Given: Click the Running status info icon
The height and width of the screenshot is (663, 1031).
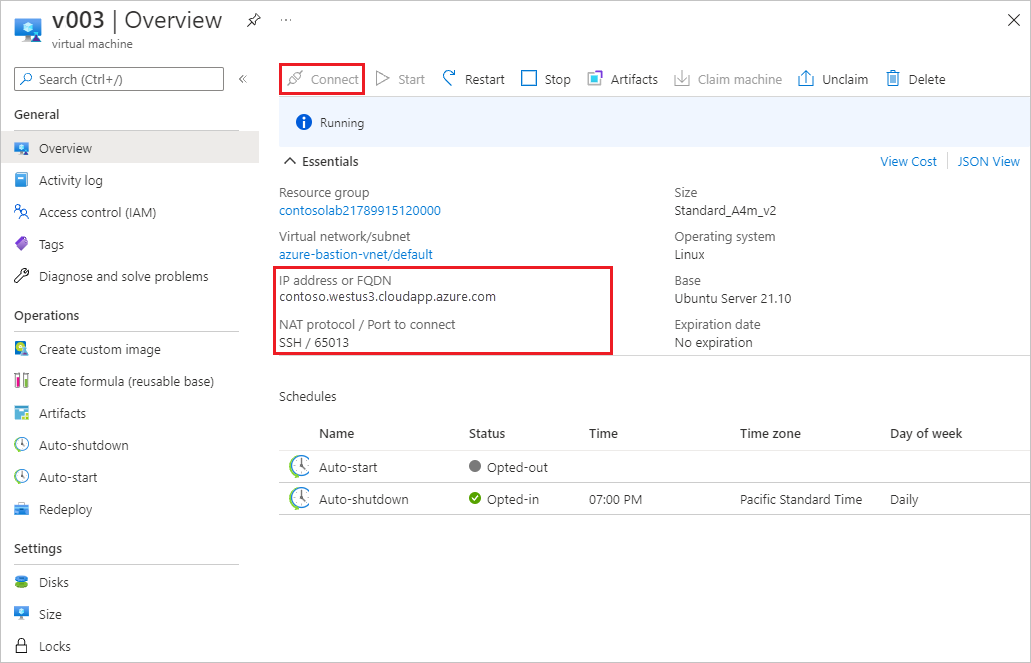Looking at the screenshot, I should [x=304, y=122].
